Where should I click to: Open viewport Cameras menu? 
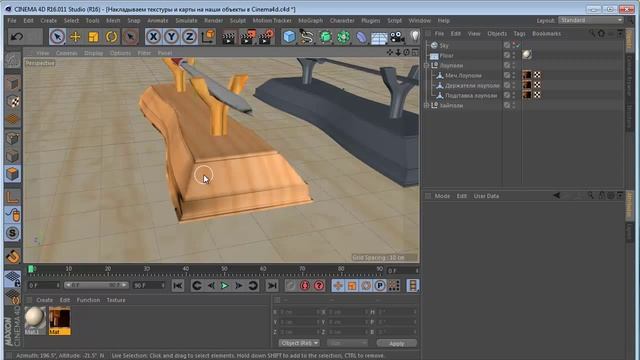pyautogui.click(x=66, y=53)
